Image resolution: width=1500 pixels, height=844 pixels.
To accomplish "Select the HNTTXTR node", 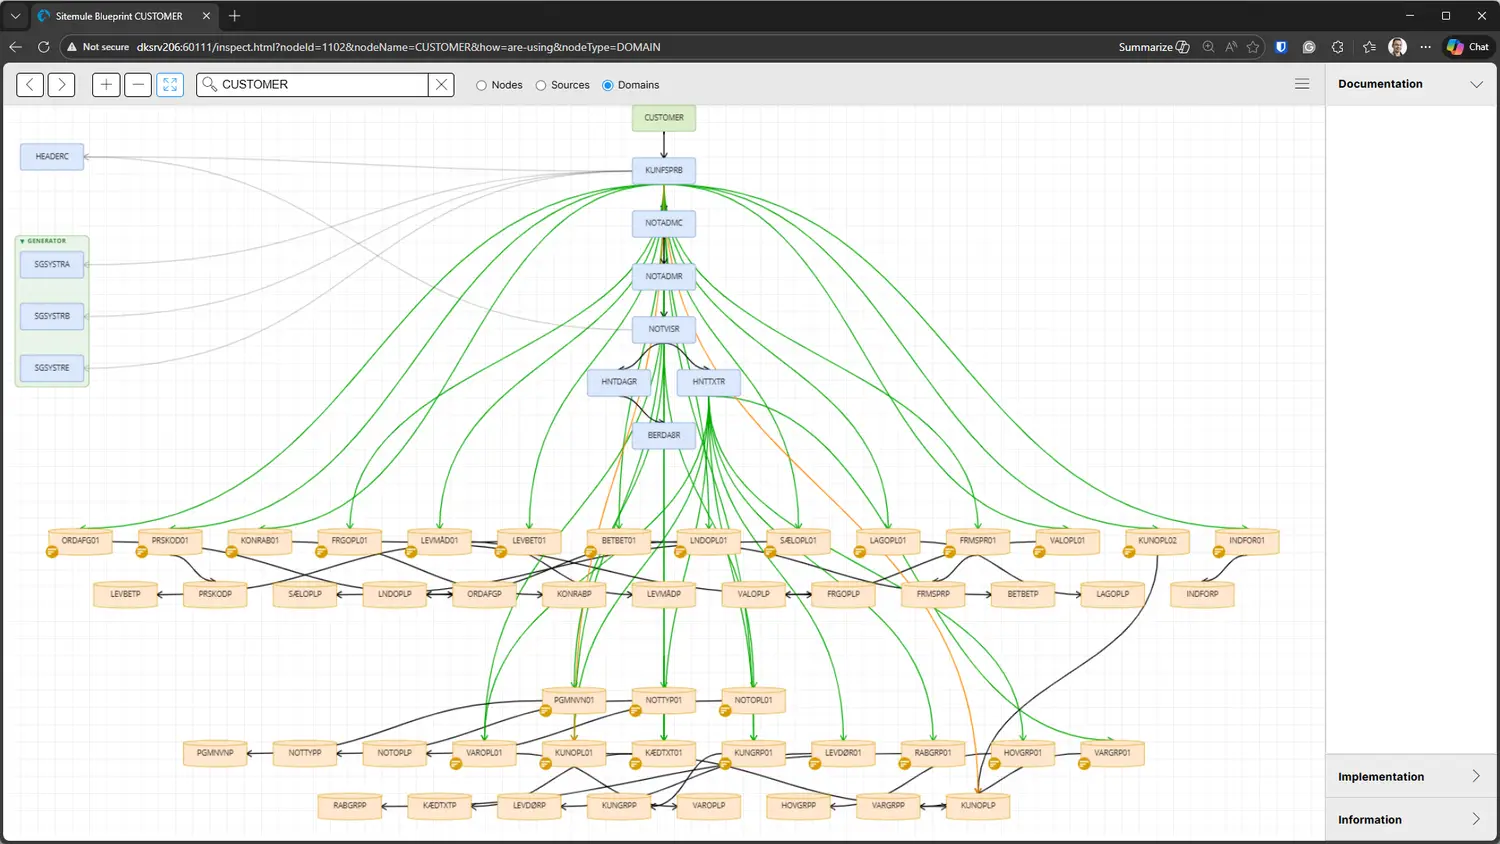I will (x=709, y=382).
